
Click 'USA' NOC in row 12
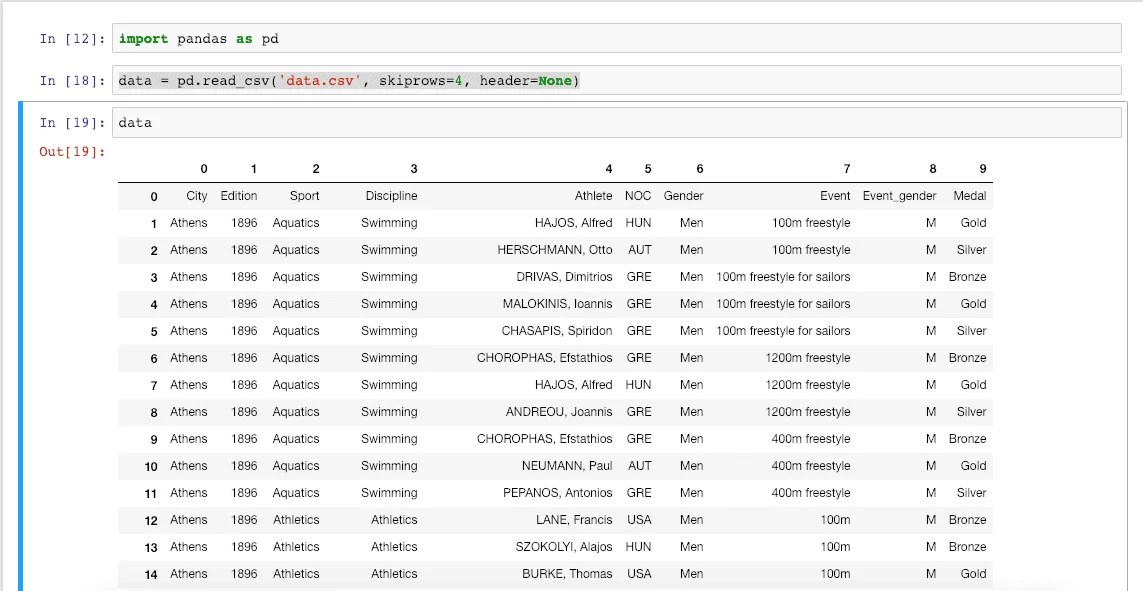click(639, 520)
